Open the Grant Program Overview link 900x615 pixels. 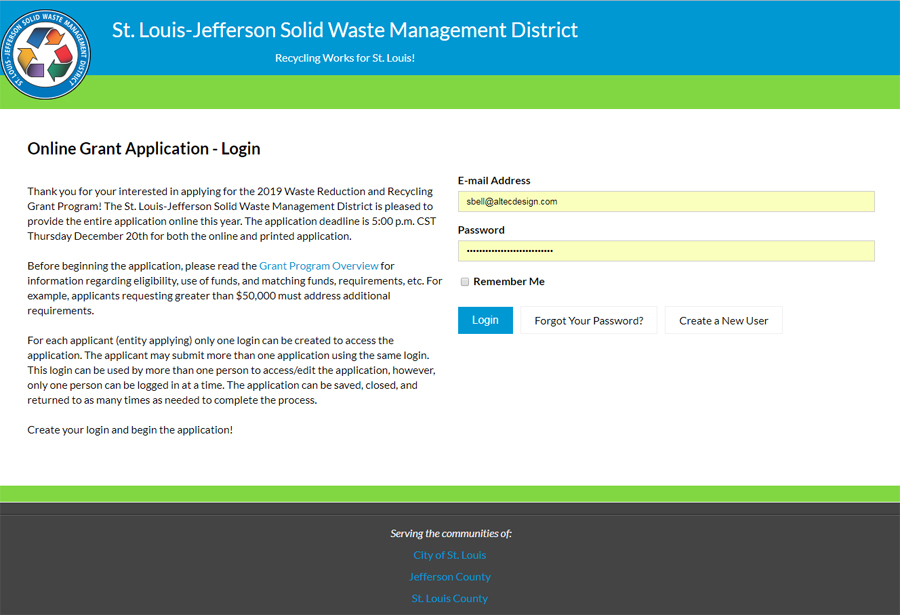point(319,266)
